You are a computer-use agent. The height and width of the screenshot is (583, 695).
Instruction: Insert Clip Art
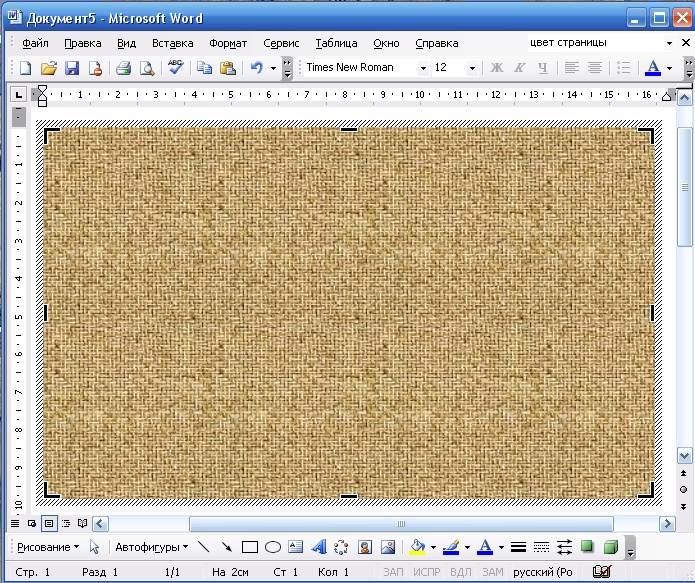(x=365, y=547)
